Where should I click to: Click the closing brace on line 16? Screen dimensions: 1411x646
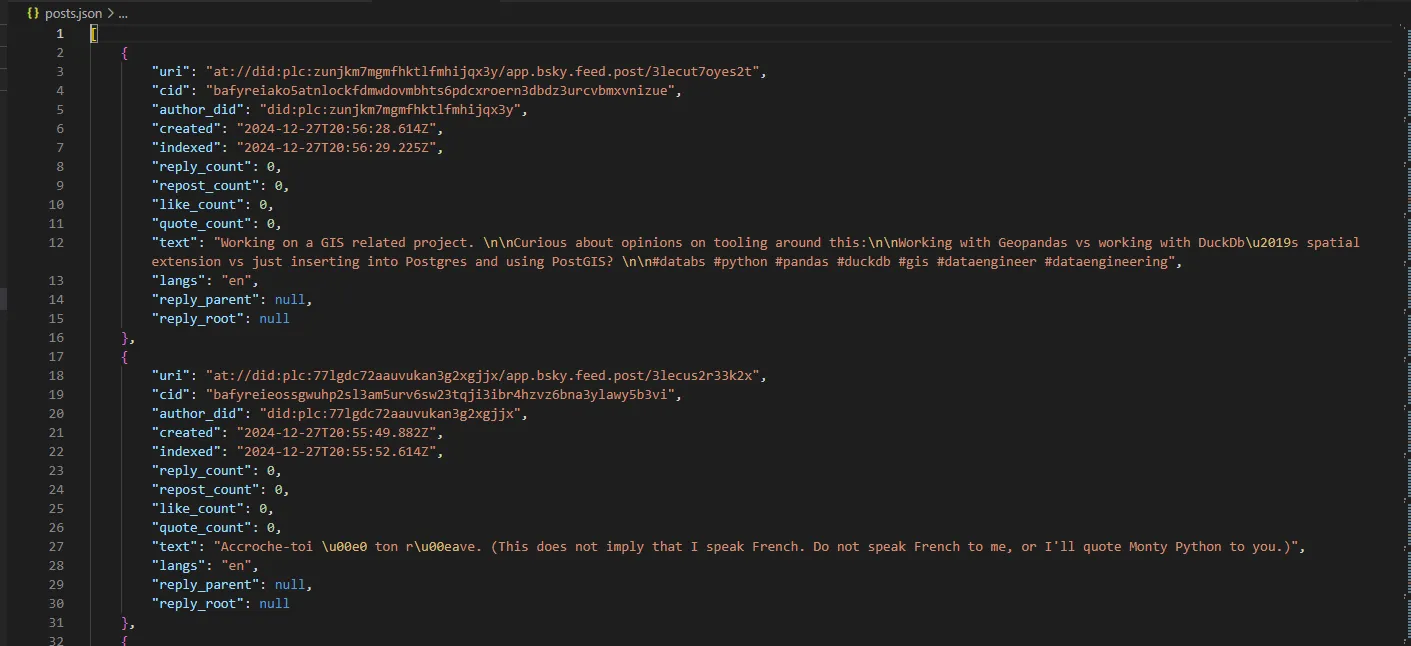pyautogui.click(x=125, y=337)
